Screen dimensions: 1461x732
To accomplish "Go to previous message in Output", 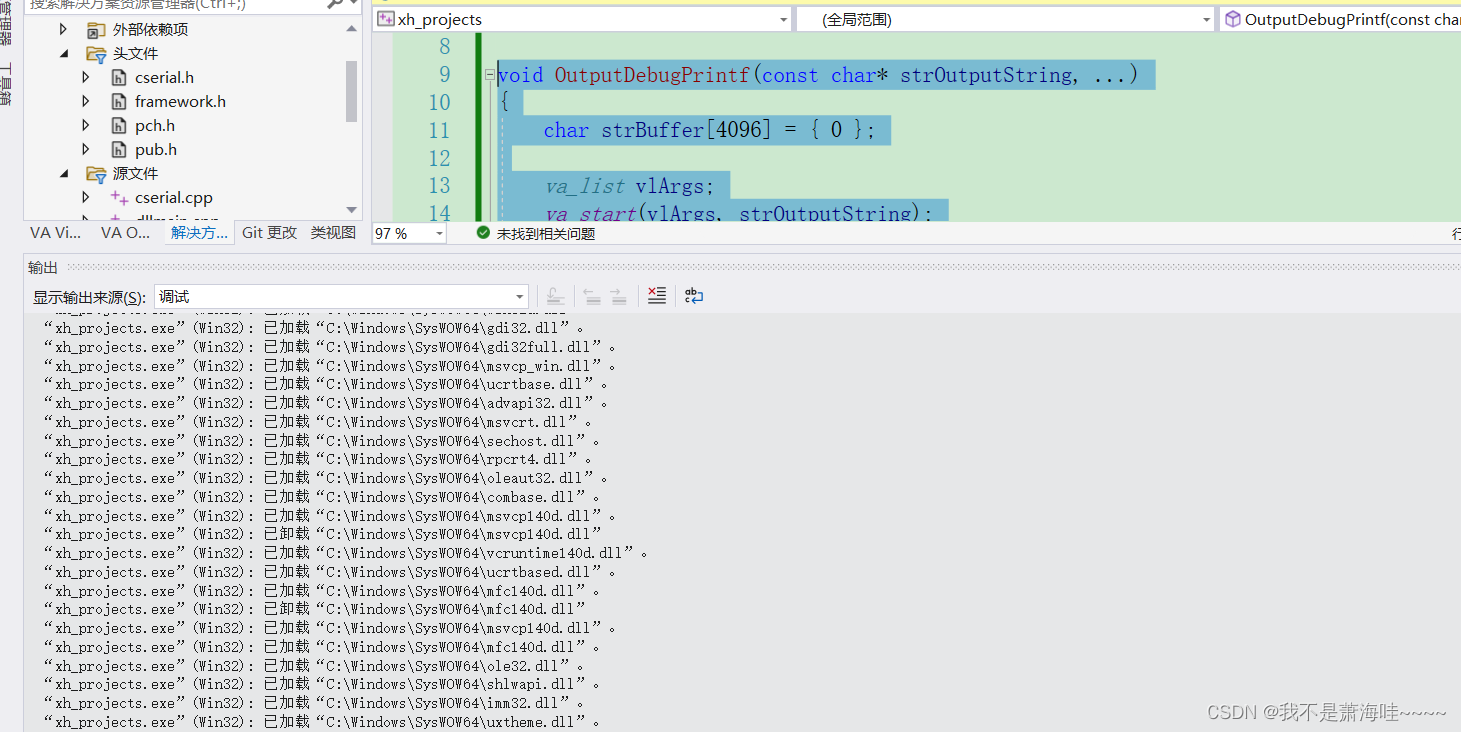I will 592,295.
